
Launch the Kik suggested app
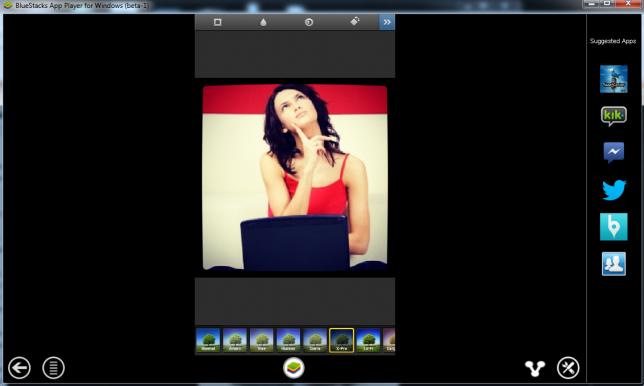[x=614, y=116]
